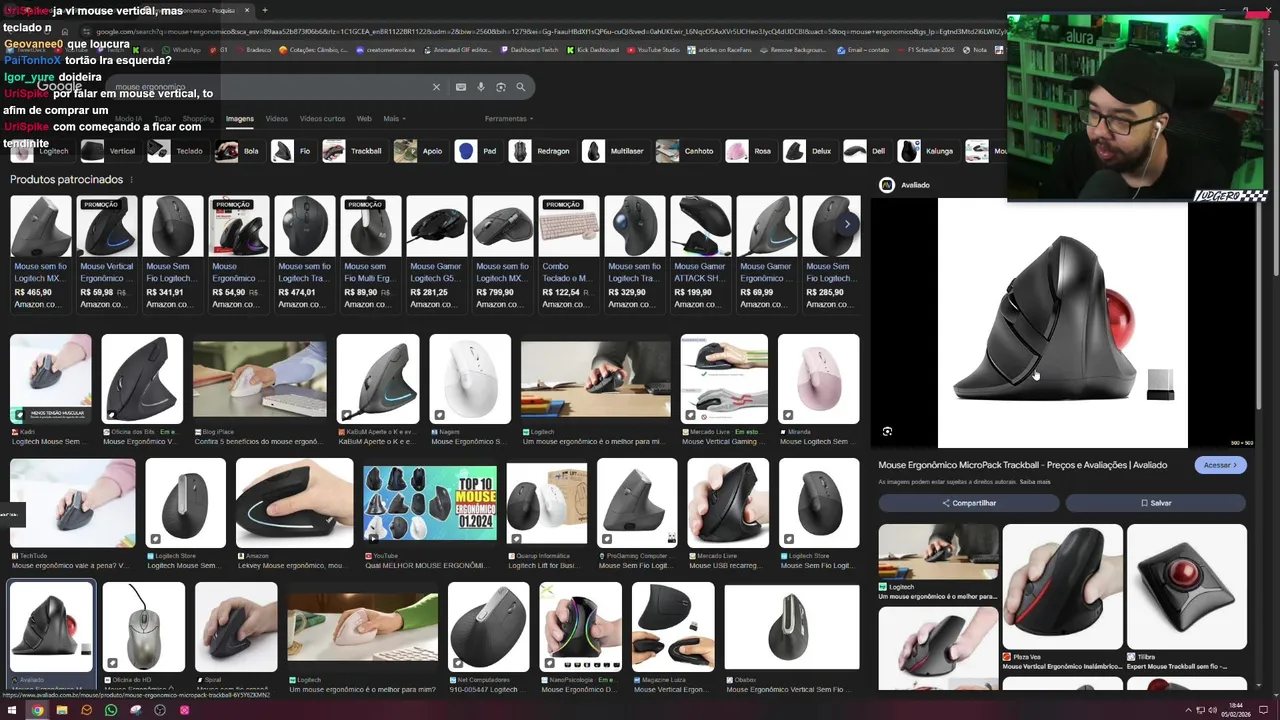Click the Acessar button
This screenshot has width=1280, height=720.
point(1221,465)
